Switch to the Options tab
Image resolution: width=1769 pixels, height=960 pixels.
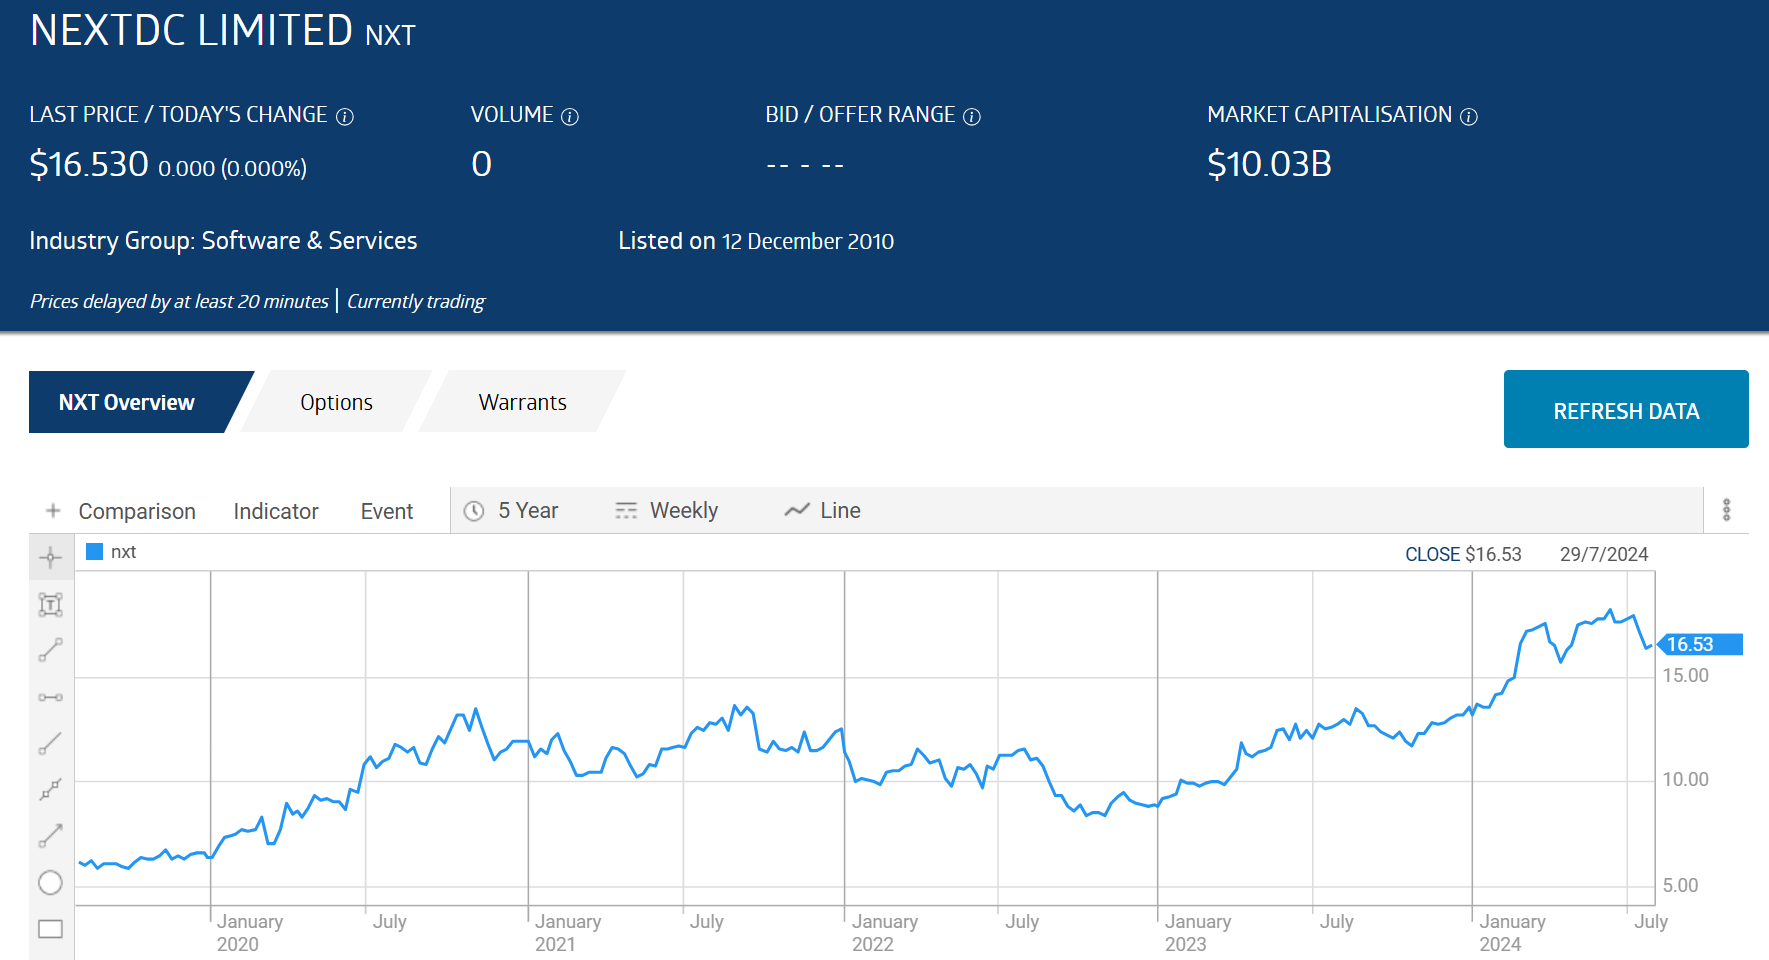pos(336,402)
